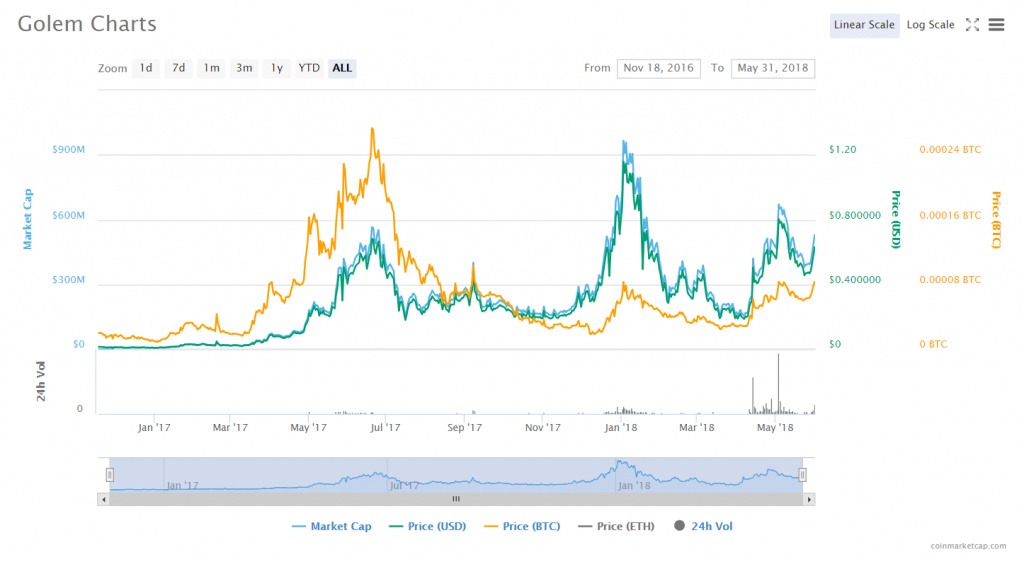Viewport: 1024px width, 562px height.
Task: Toggle 24h Vol series in legend
Action: (703, 526)
